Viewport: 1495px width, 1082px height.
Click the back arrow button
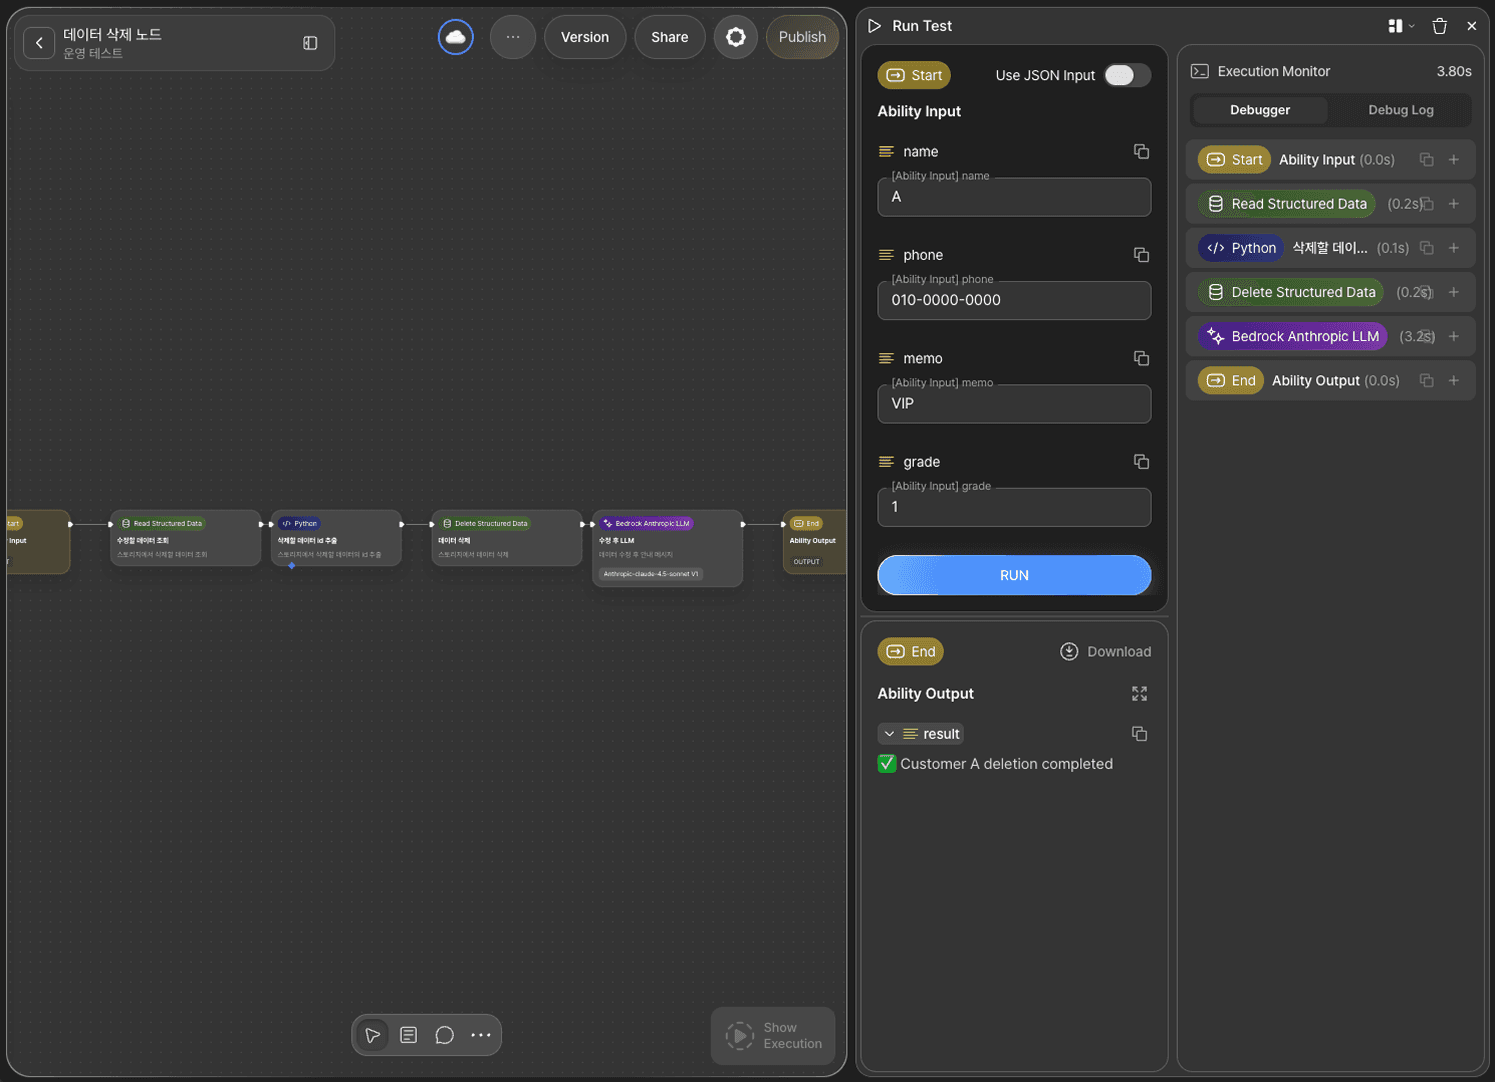tap(39, 43)
